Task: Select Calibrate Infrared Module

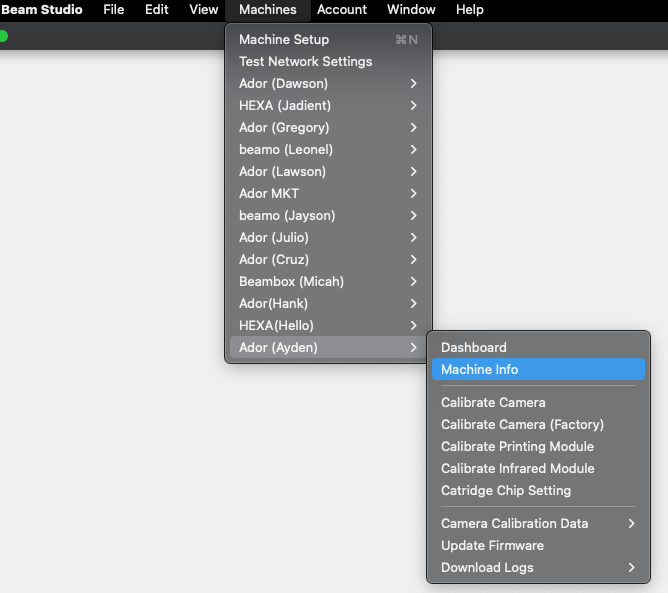Action: click(x=538, y=469)
